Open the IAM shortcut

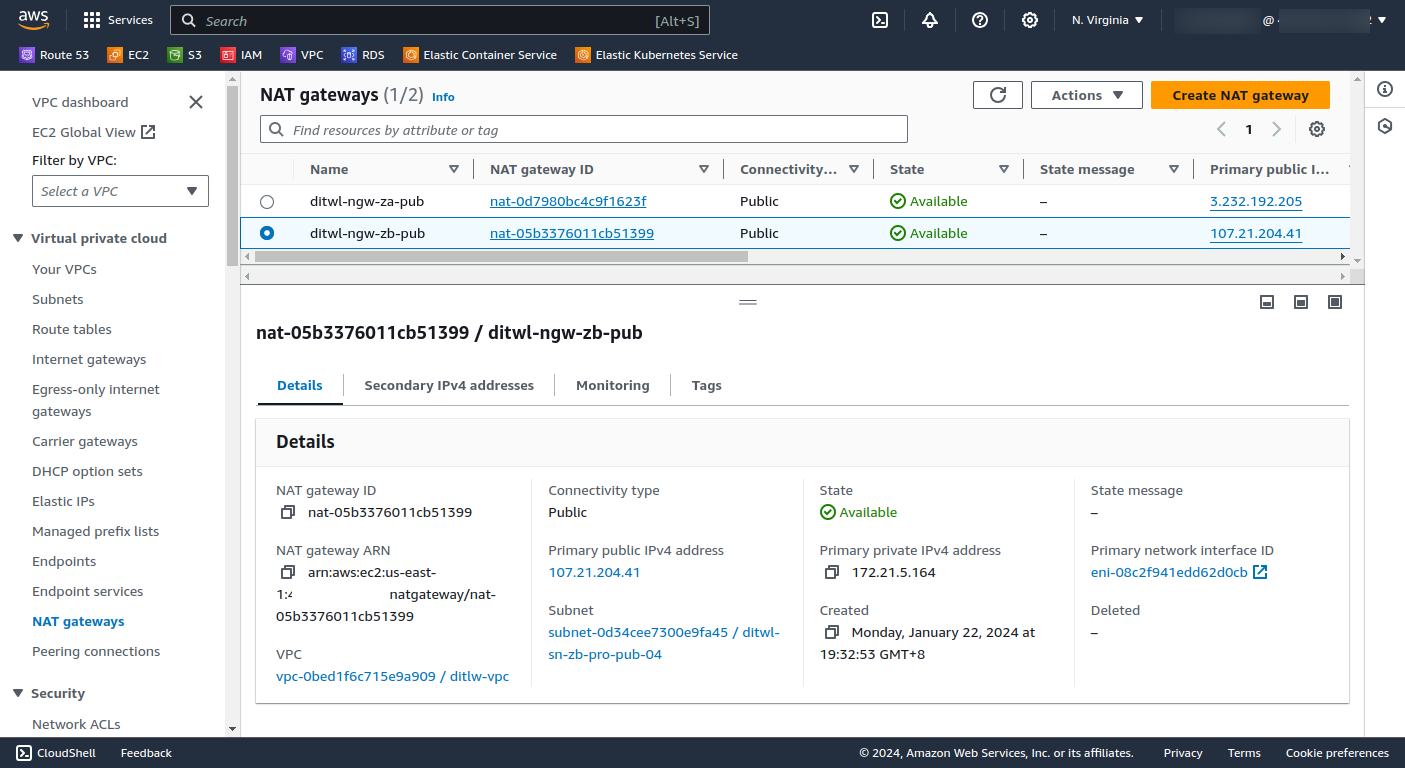coord(241,55)
